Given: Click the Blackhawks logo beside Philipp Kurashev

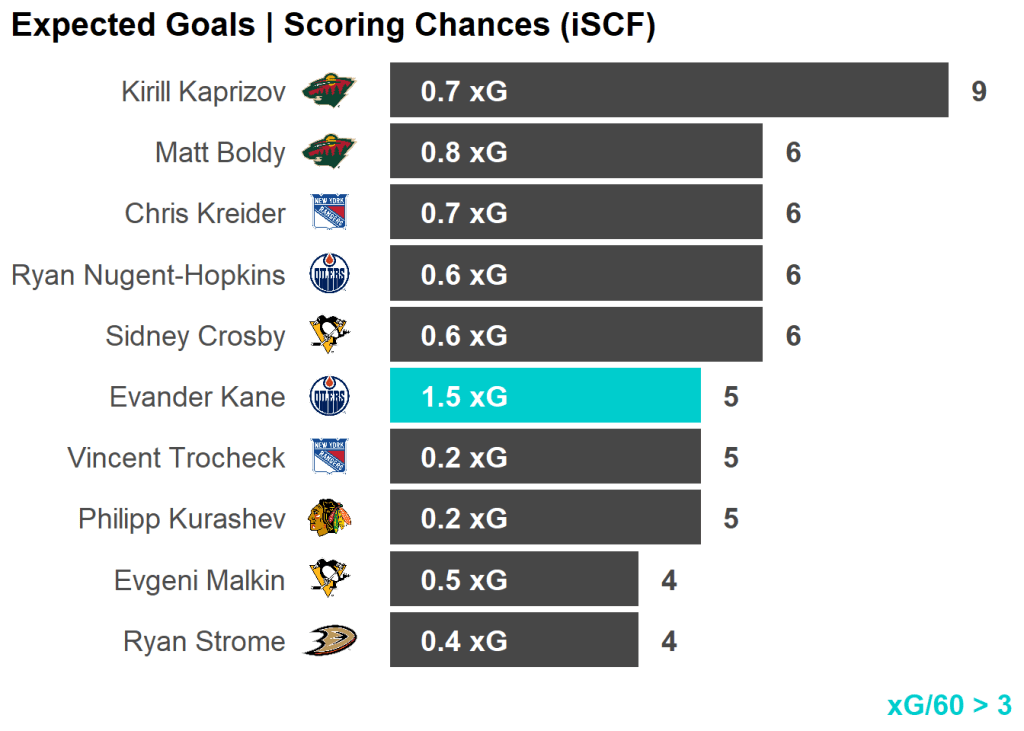Looking at the screenshot, I should [330, 519].
